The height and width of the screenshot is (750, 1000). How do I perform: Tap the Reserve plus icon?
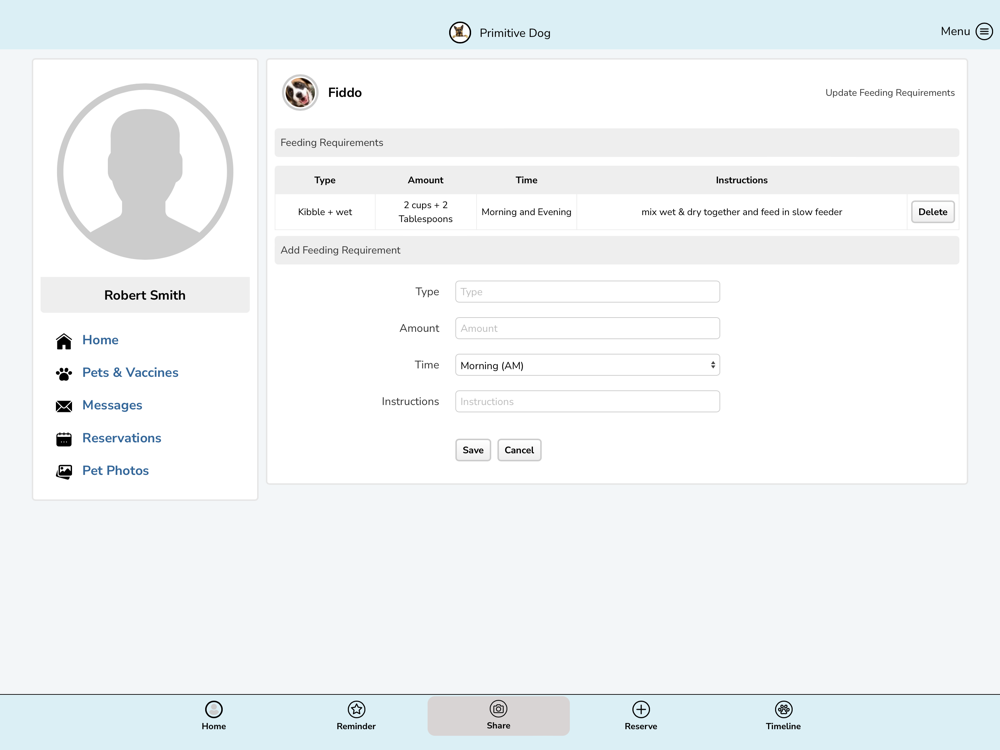coord(641,709)
